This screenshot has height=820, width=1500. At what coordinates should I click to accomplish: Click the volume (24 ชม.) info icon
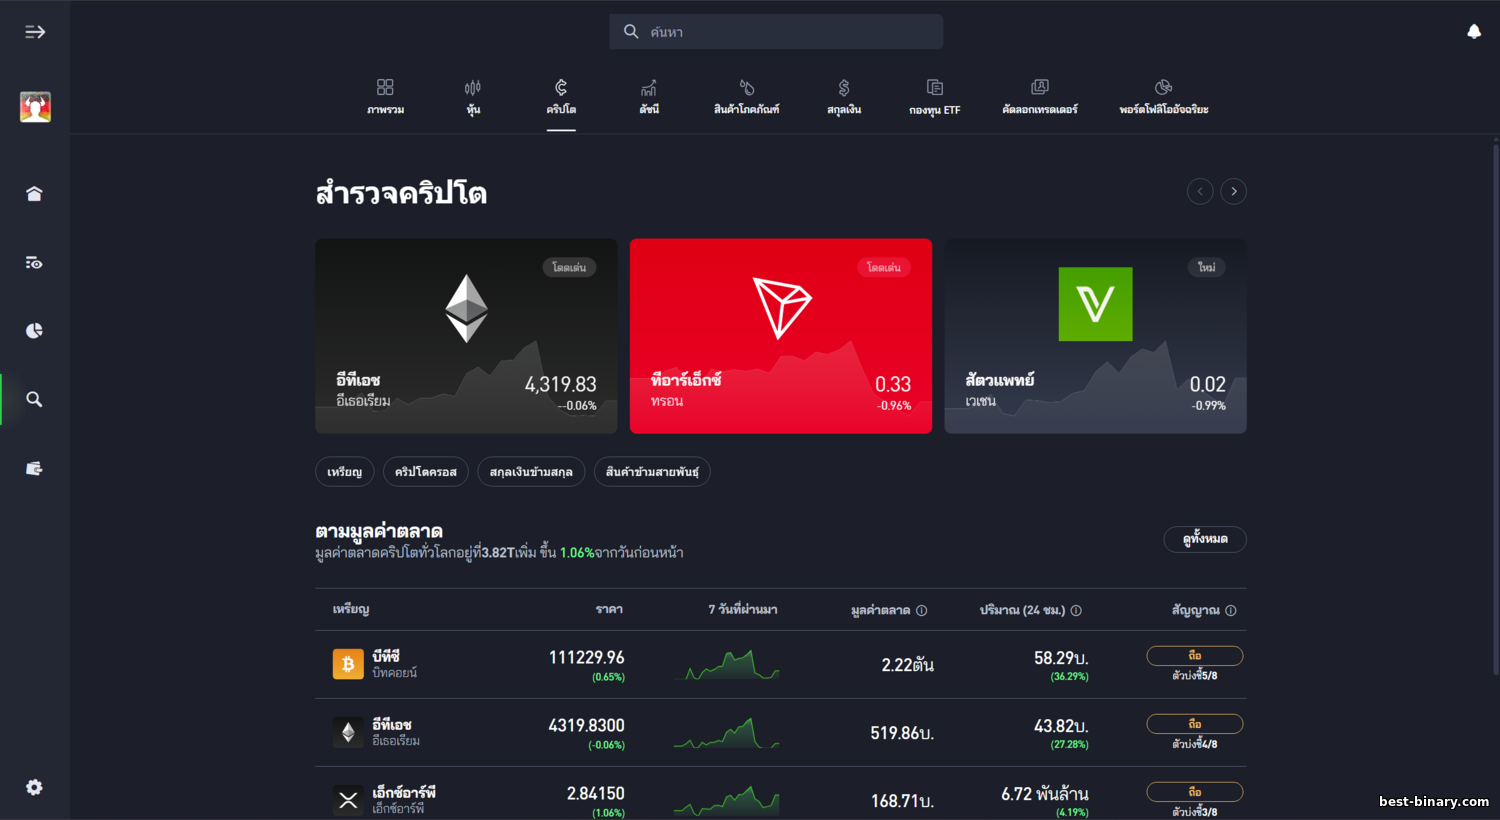[1076, 610]
